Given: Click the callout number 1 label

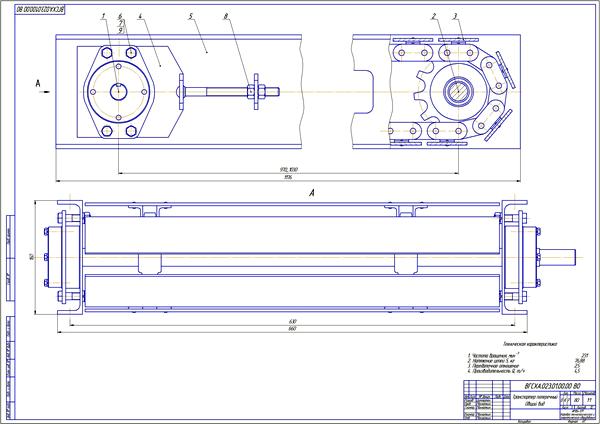Looking at the screenshot, I should click(103, 16).
